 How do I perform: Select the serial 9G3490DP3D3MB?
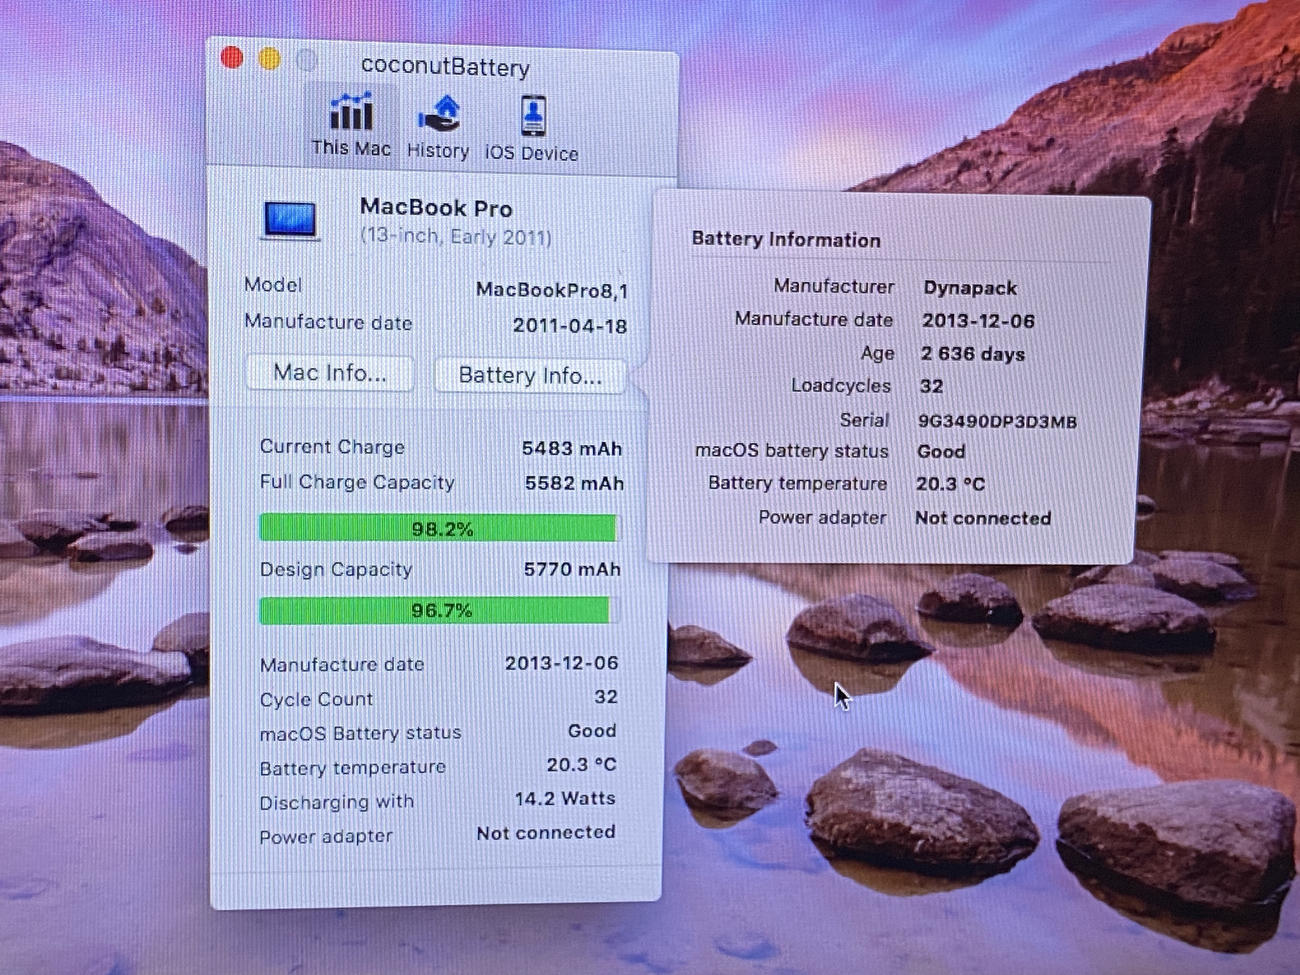(998, 422)
